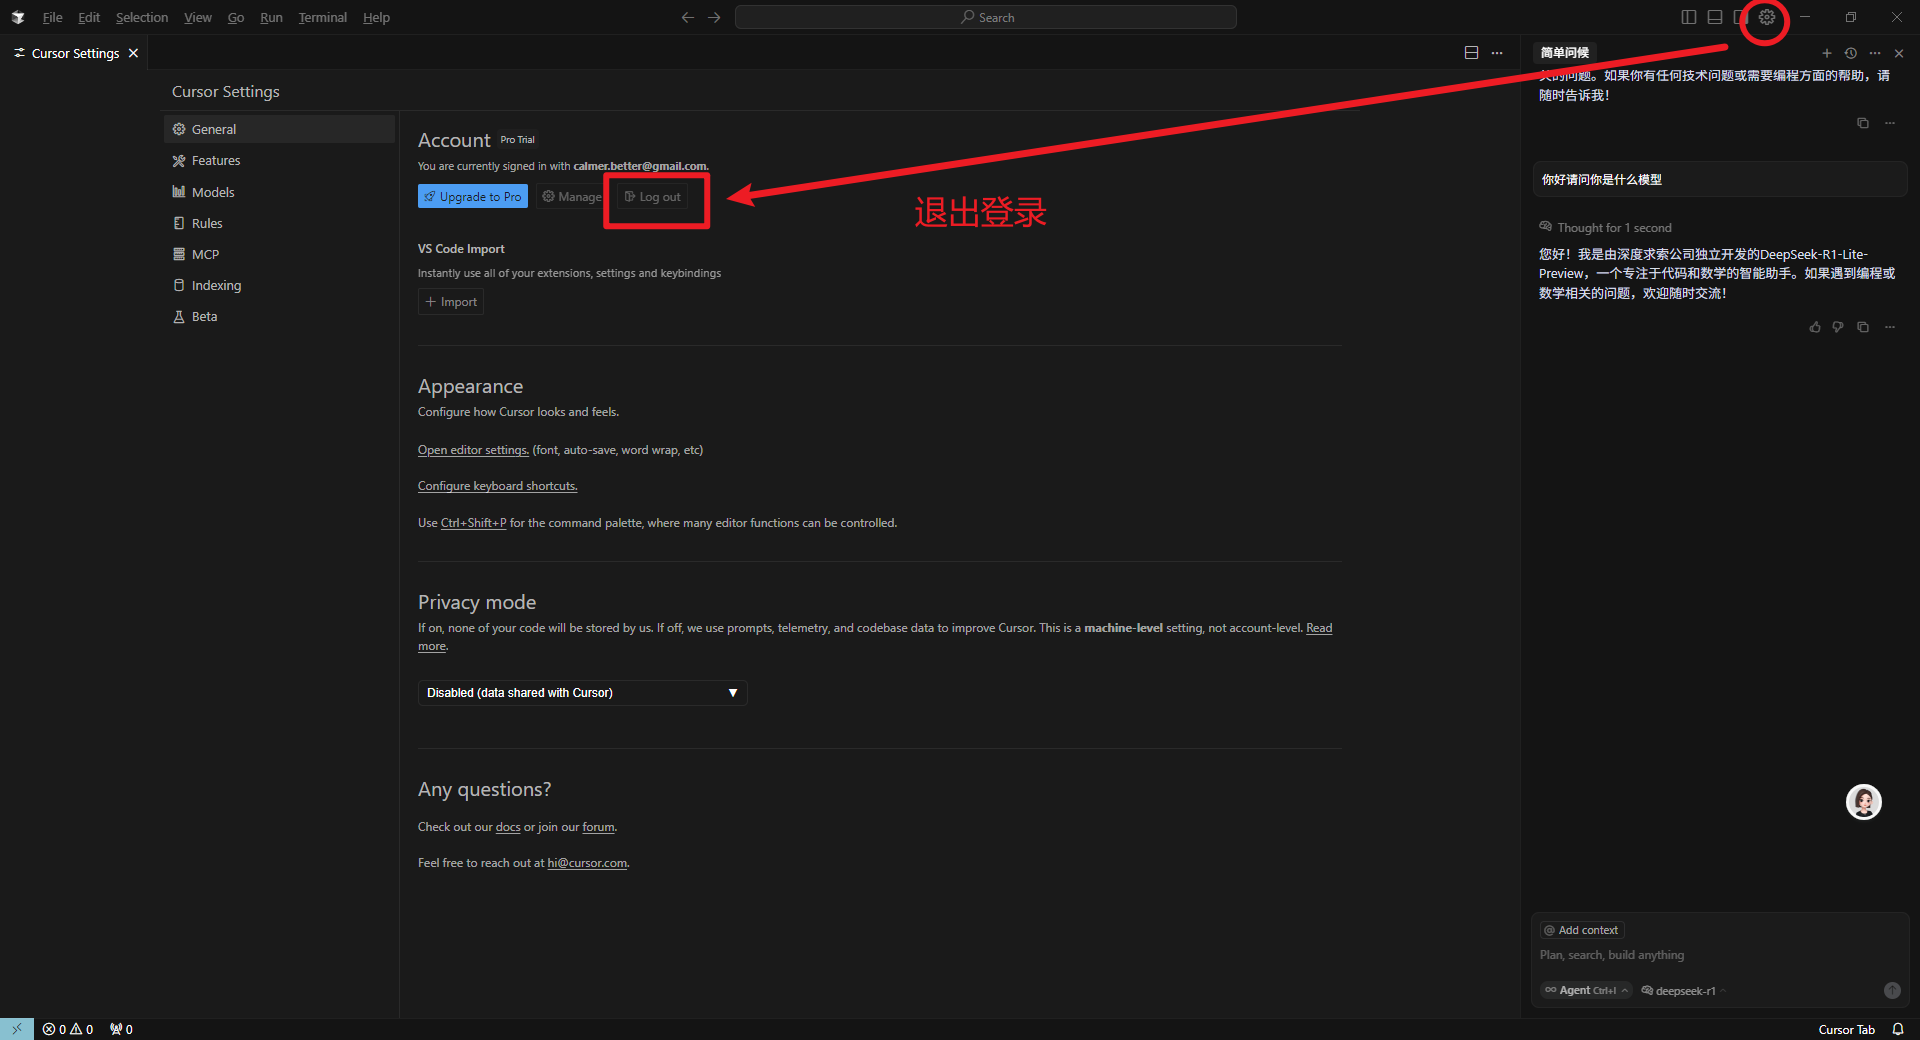Send the chat message arrow button
This screenshot has width=1920, height=1040.
(1892, 990)
